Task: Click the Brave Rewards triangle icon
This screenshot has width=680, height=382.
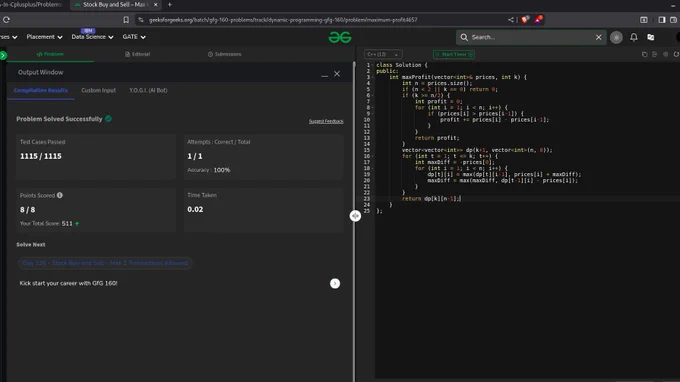Action: tap(538, 20)
